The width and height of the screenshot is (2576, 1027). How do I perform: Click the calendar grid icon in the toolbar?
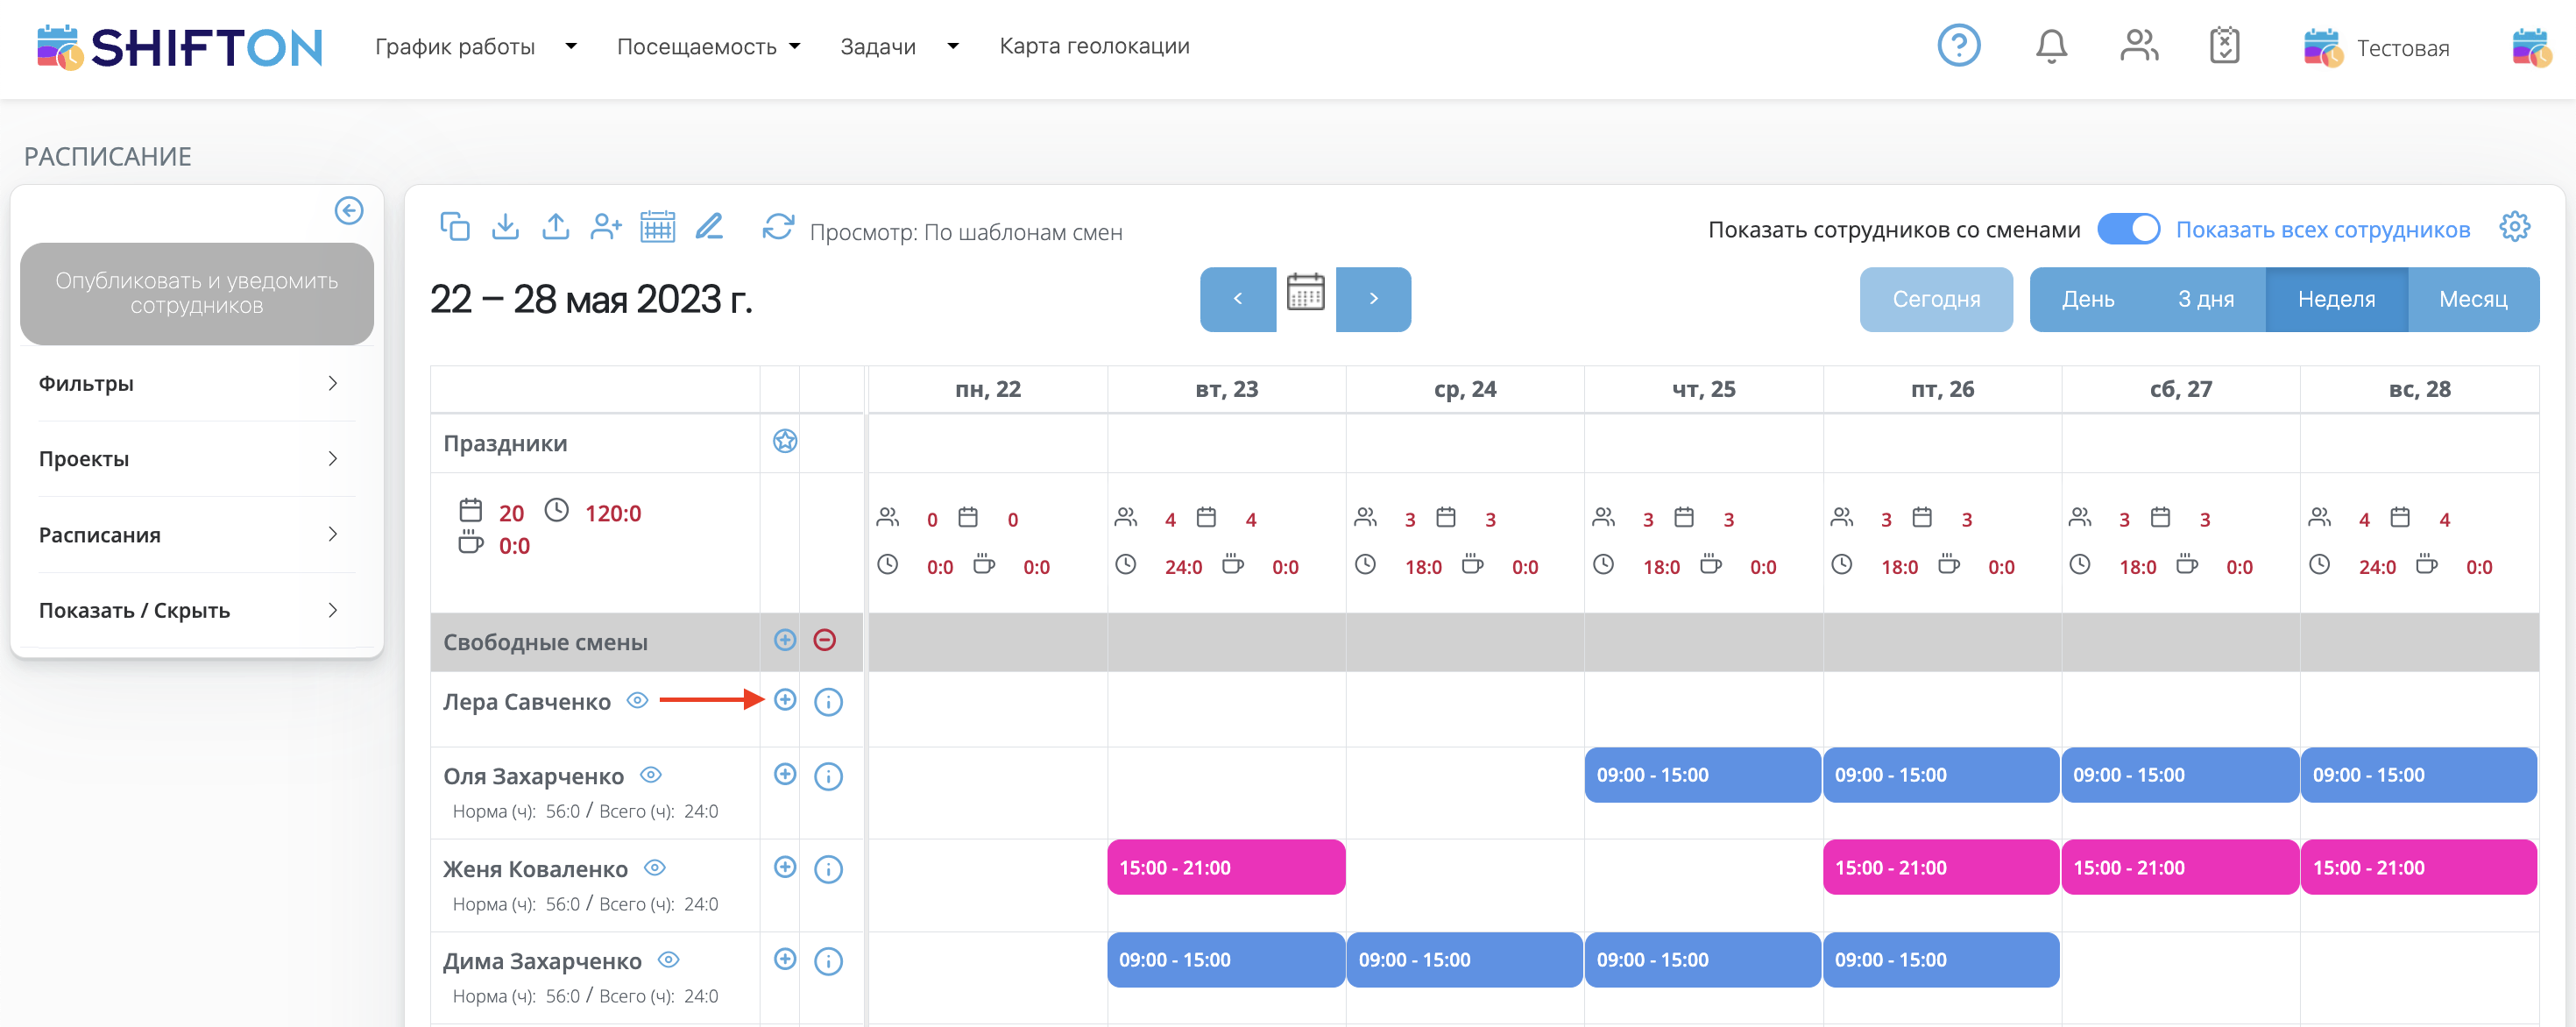(658, 227)
